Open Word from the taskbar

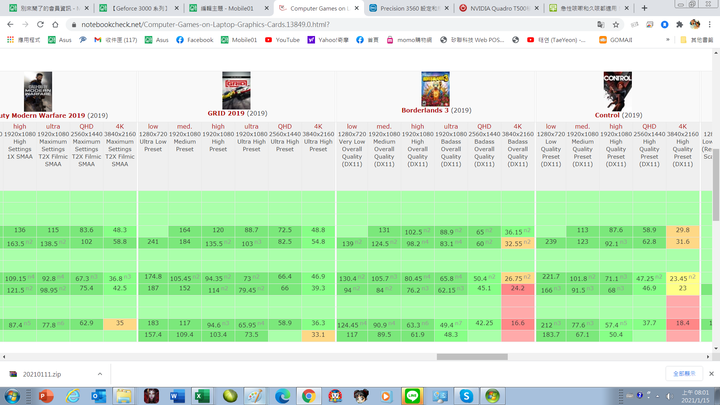coord(177,396)
